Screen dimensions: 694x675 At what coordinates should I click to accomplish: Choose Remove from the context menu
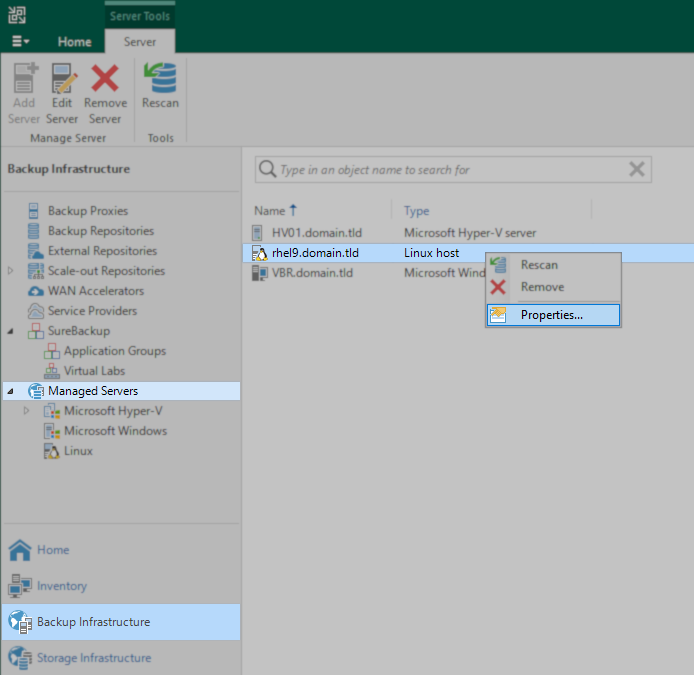pyautogui.click(x=542, y=287)
